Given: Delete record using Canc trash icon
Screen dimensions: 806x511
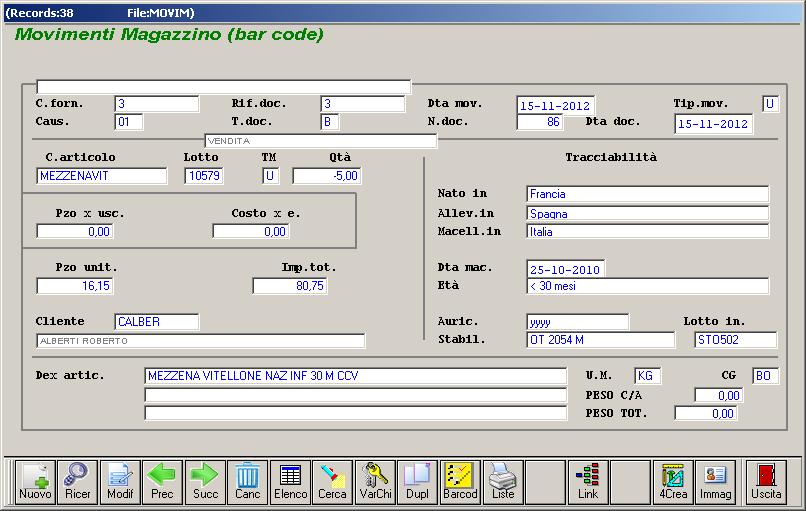Looking at the screenshot, I should [248, 481].
